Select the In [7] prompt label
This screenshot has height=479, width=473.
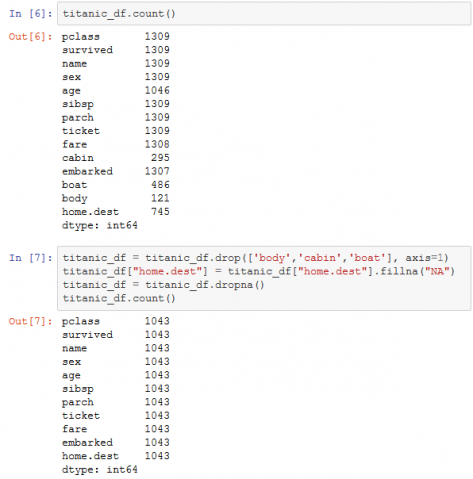pos(31,258)
